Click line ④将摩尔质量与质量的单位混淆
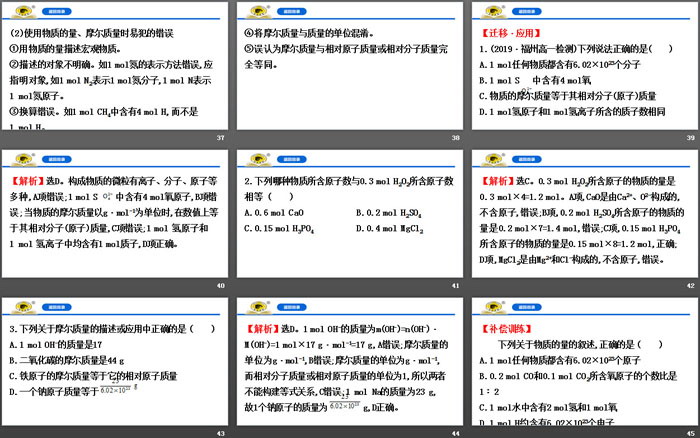Screen dimensions: 700x438 309,33
